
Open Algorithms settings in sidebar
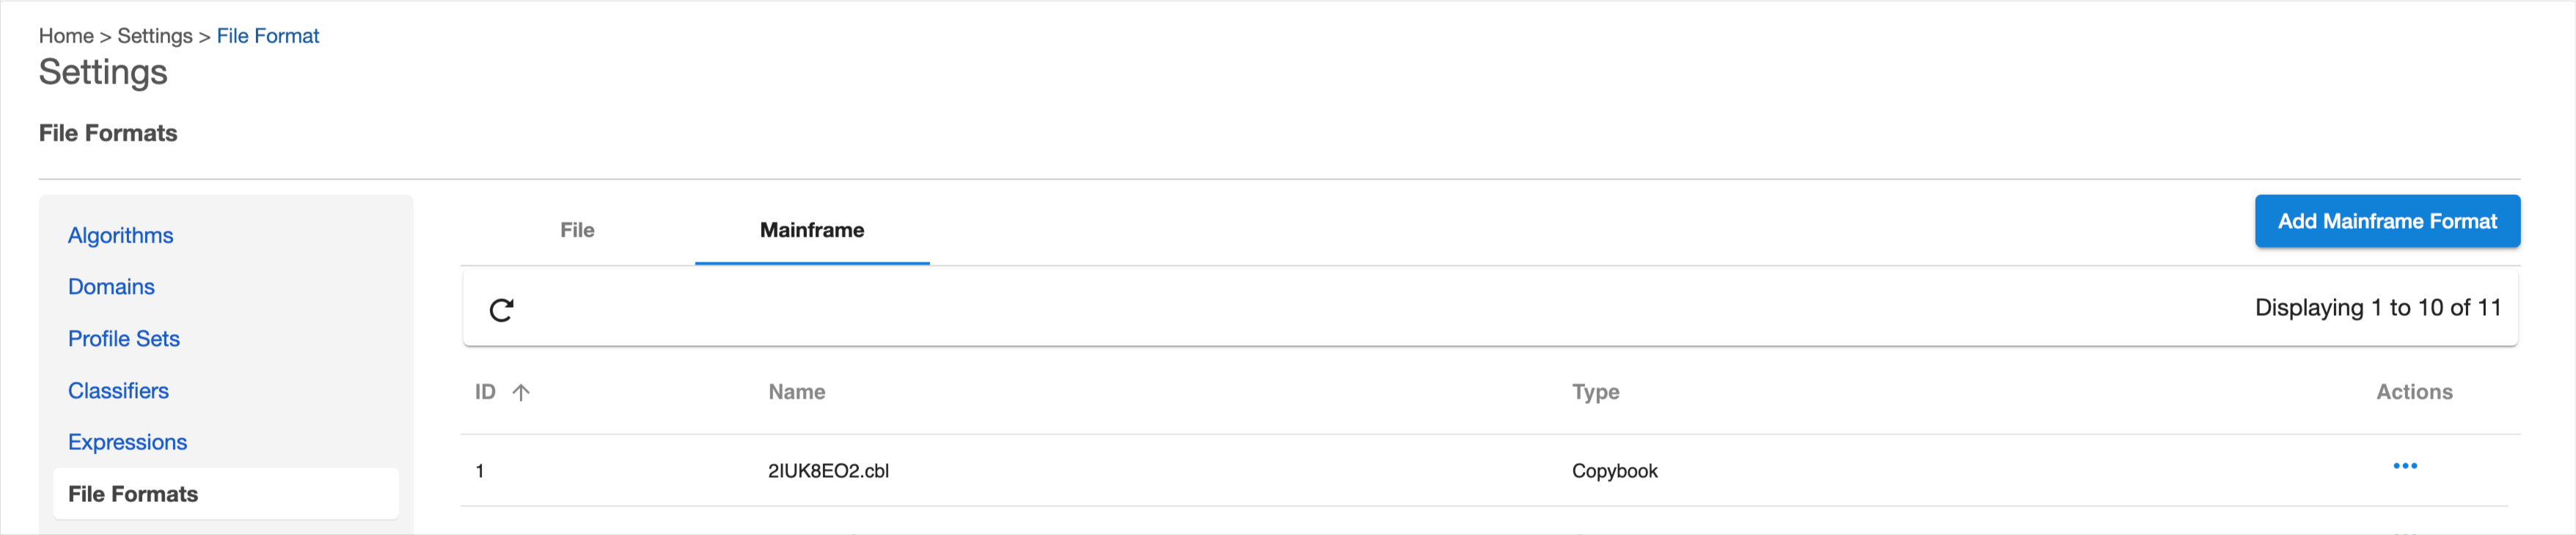click(x=120, y=235)
